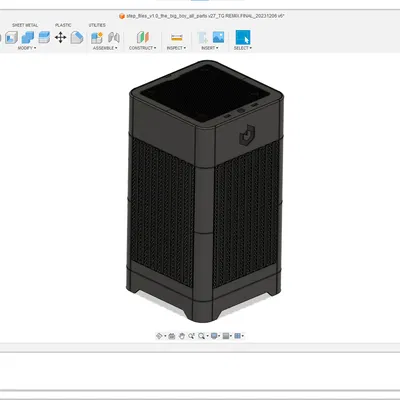Expand the MODIFY dropdown menu
Image resolution: width=400 pixels, height=400 pixels.
click(x=27, y=48)
